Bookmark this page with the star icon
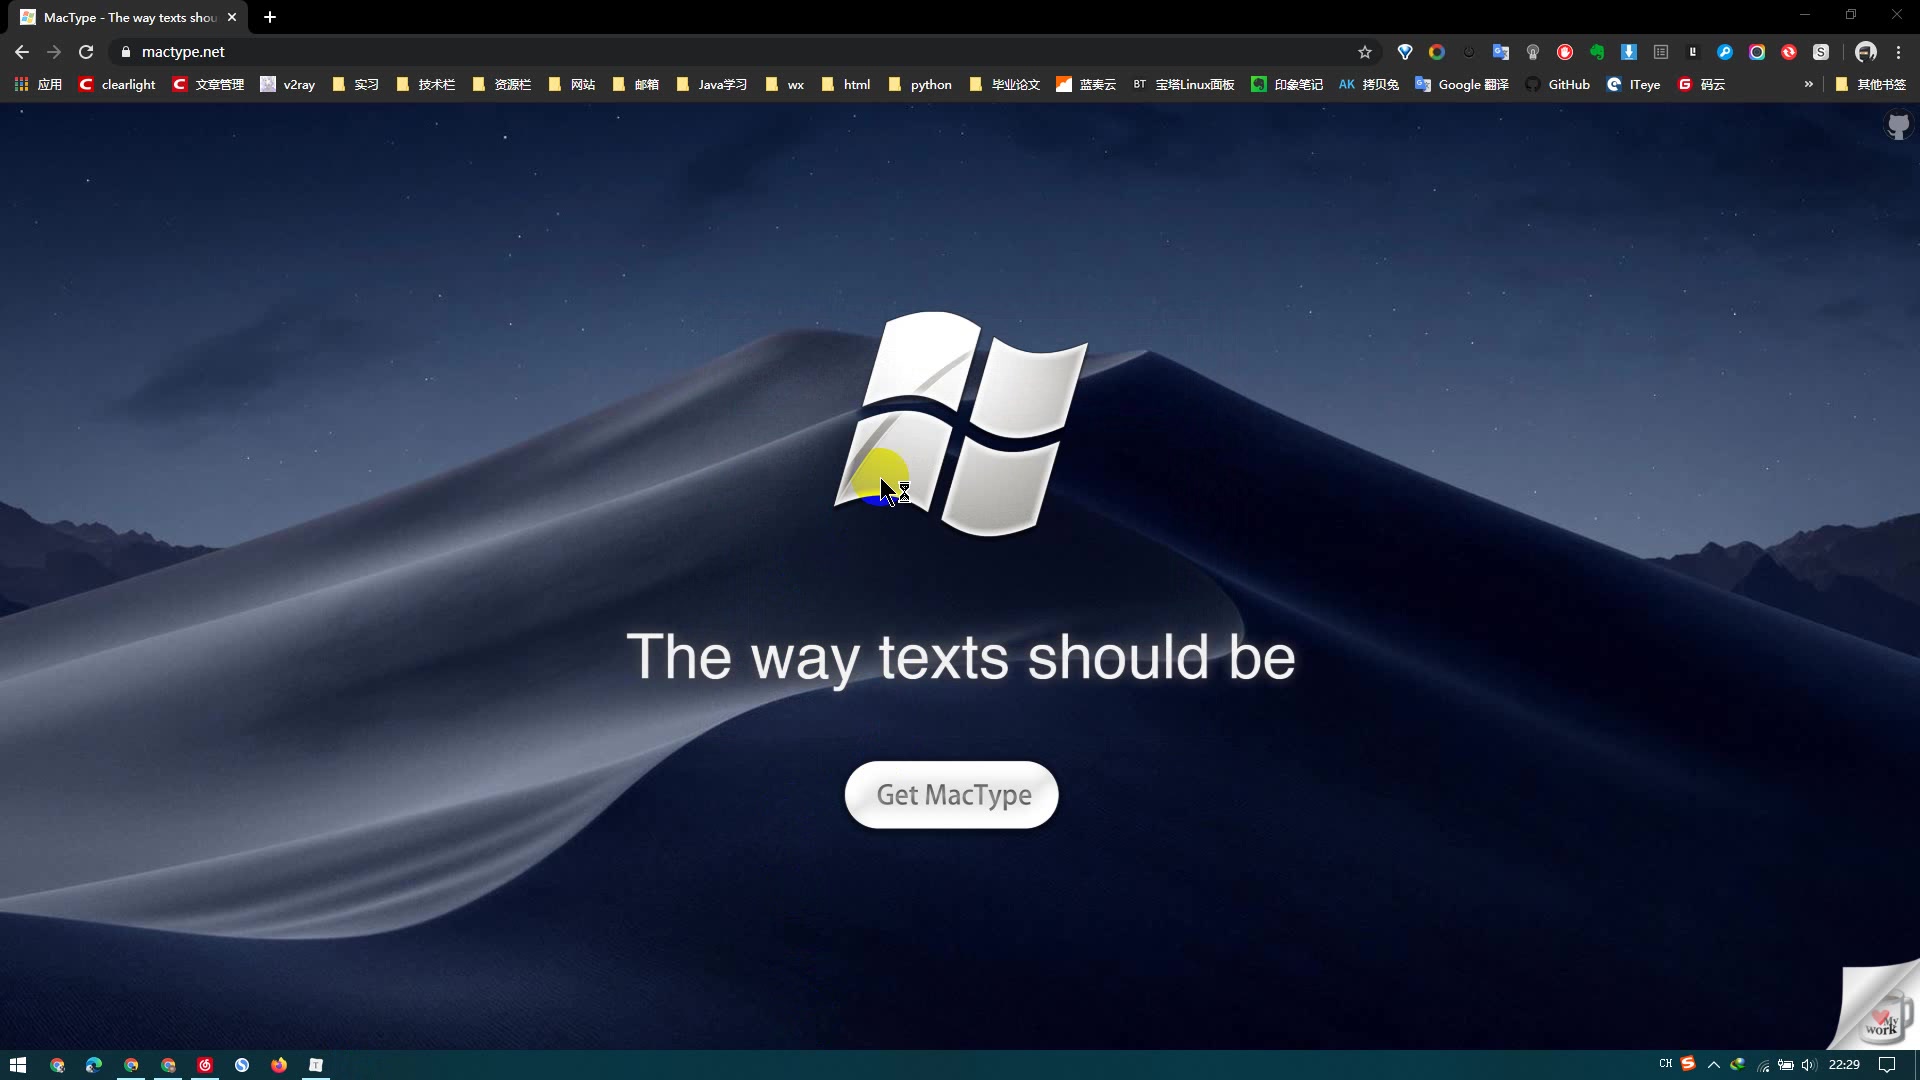The width and height of the screenshot is (1920, 1080). [x=1365, y=52]
